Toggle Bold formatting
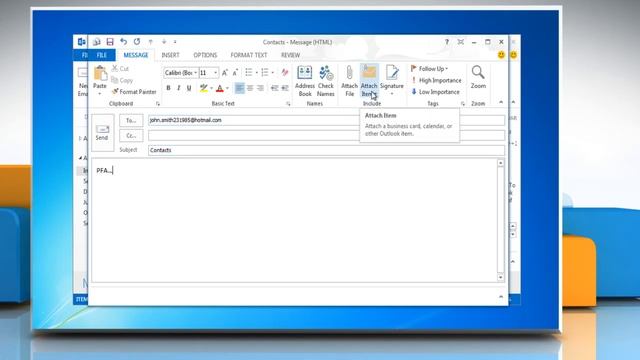 tap(168, 88)
